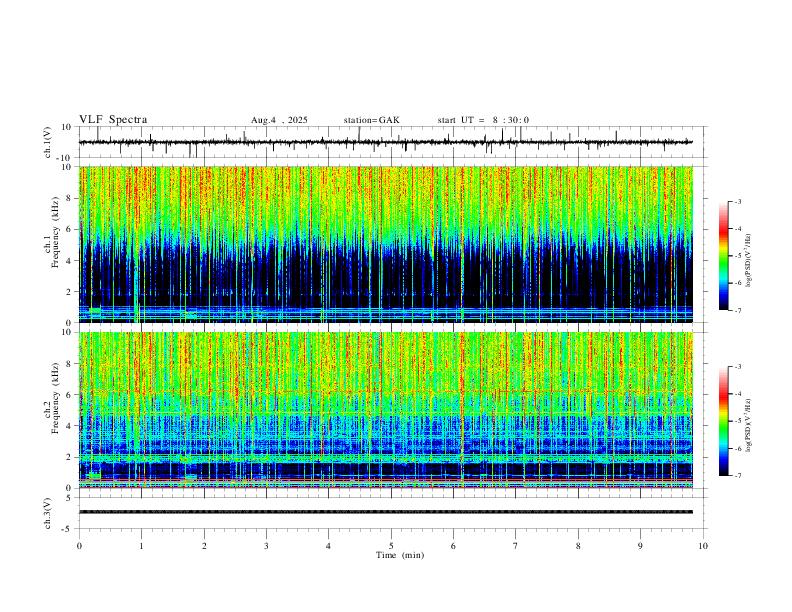Click the time axis end tick label "10"
792x612 pixels.
coord(703,546)
